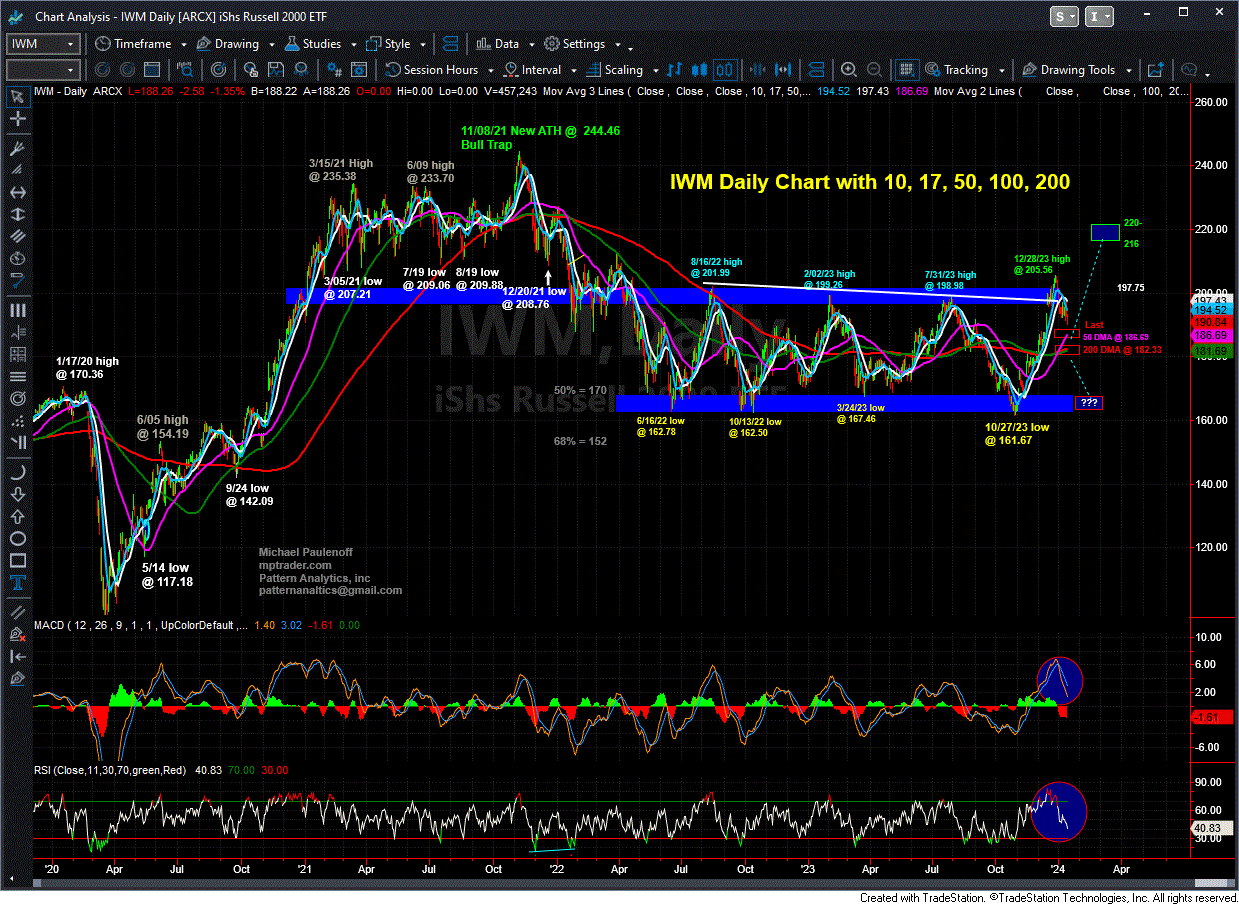The height and width of the screenshot is (904, 1239).
Task: Open the Studies menu
Action: (313, 44)
